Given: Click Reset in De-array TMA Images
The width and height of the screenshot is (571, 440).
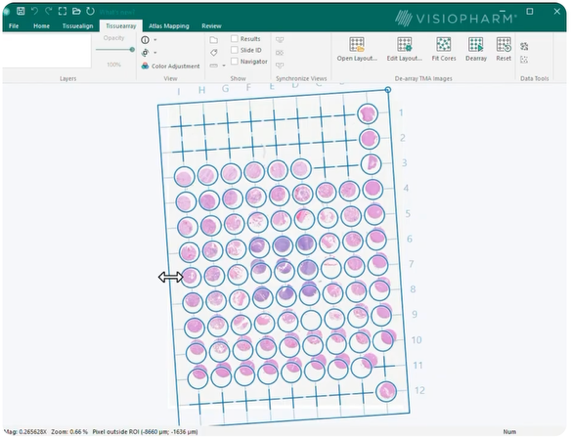Looking at the screenshot, I should pos(504,49).
